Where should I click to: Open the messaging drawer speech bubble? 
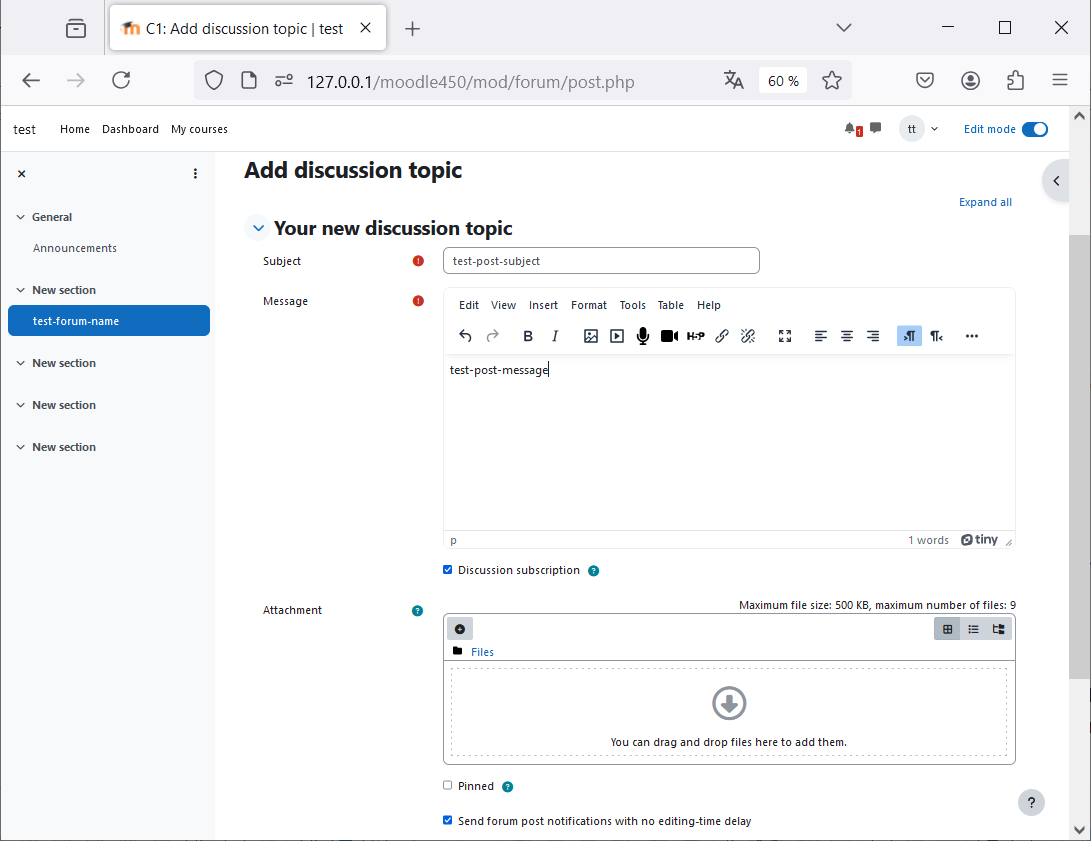tap(875, 128)
